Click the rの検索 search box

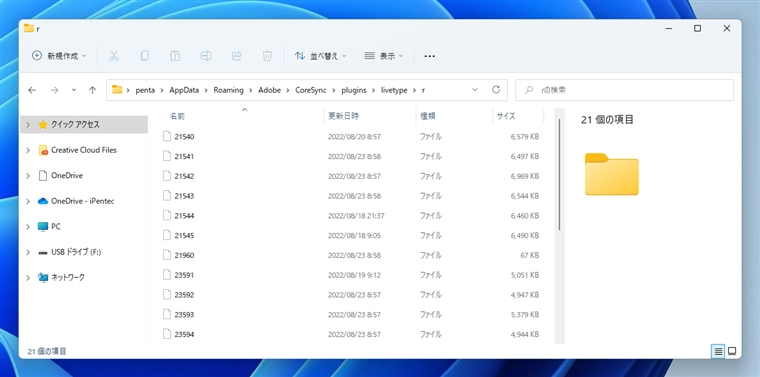point(624,90)
